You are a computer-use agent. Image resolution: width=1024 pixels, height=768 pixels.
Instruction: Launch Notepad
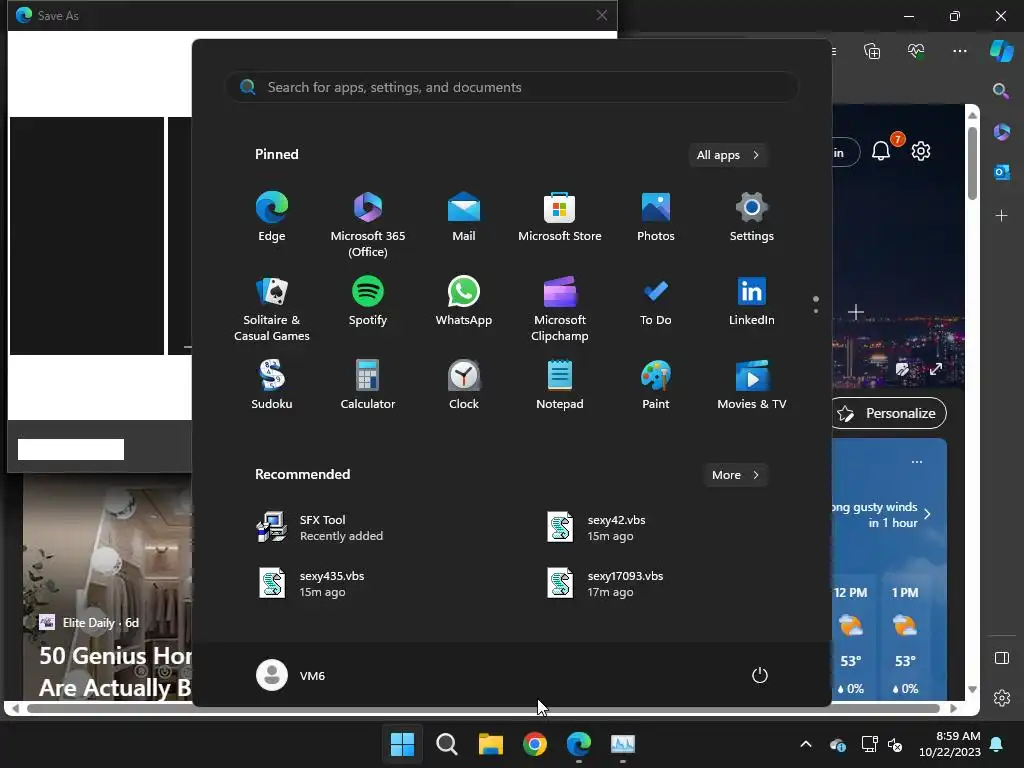click(560, 385)
